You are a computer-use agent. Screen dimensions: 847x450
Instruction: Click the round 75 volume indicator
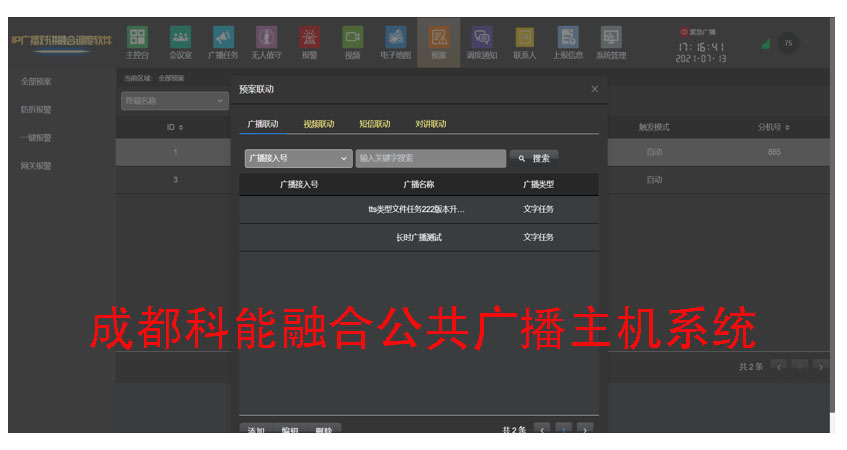coord(788,43)
